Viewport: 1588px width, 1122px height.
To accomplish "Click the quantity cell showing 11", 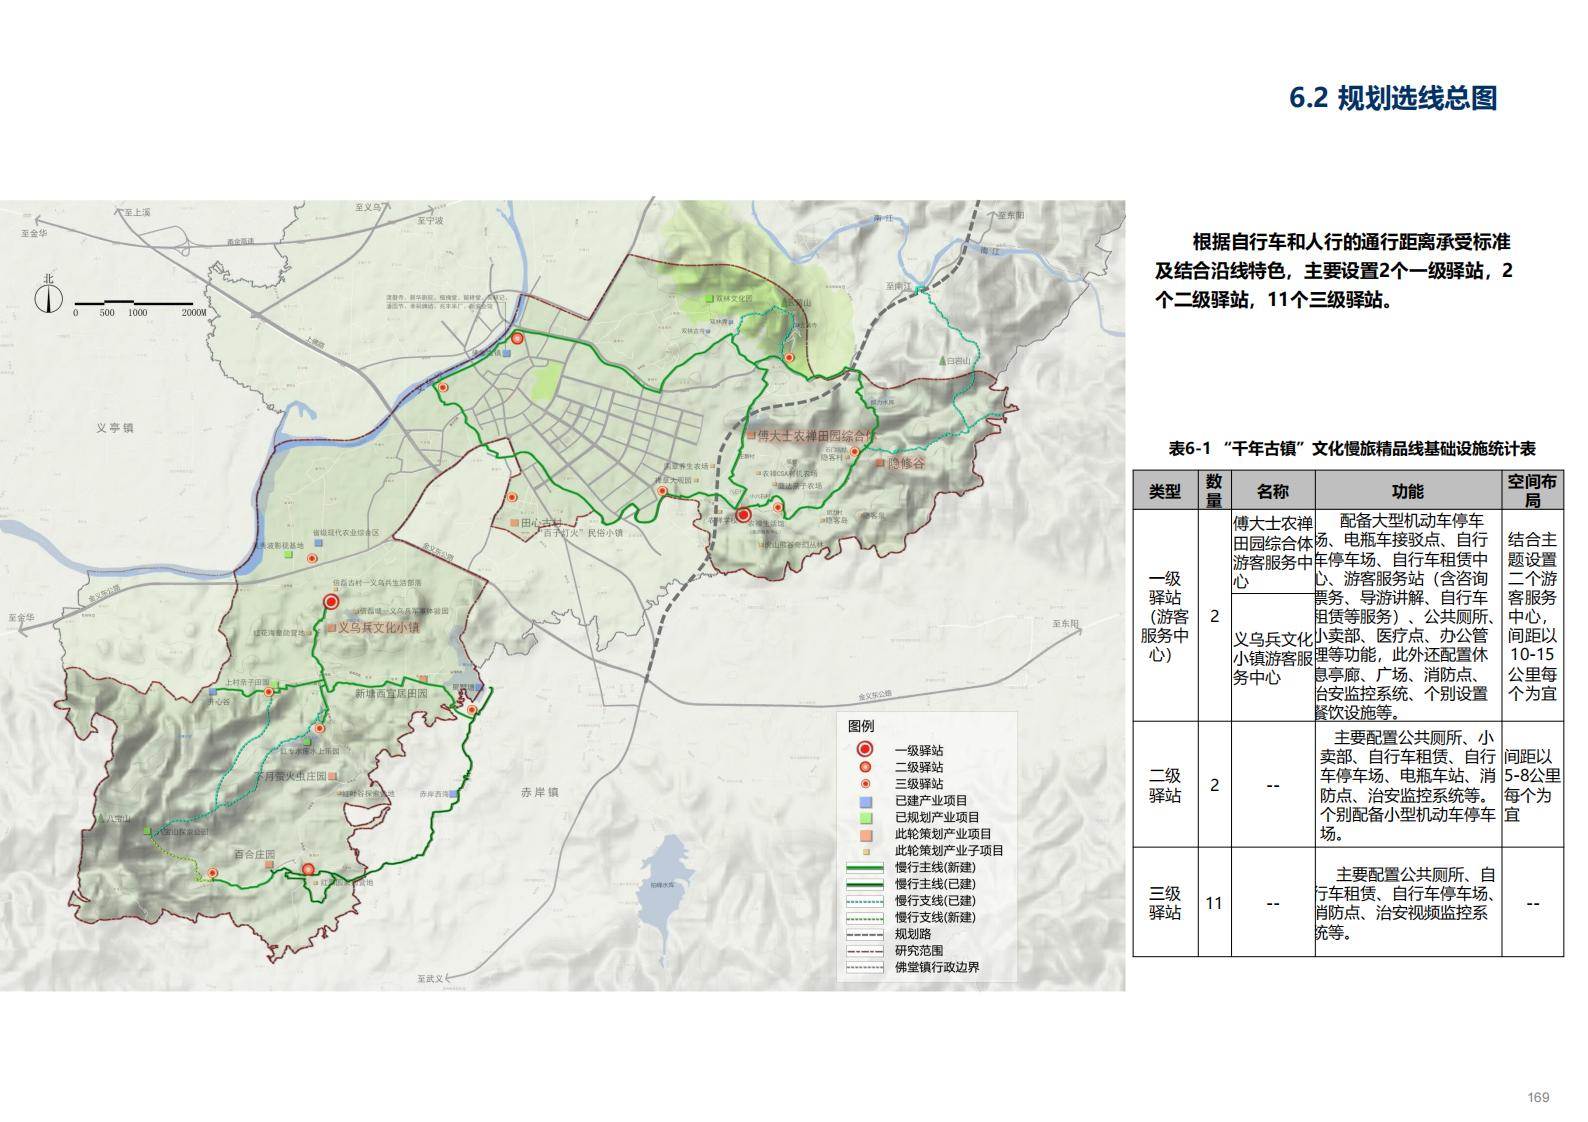I will click(x=1214, y=903).
